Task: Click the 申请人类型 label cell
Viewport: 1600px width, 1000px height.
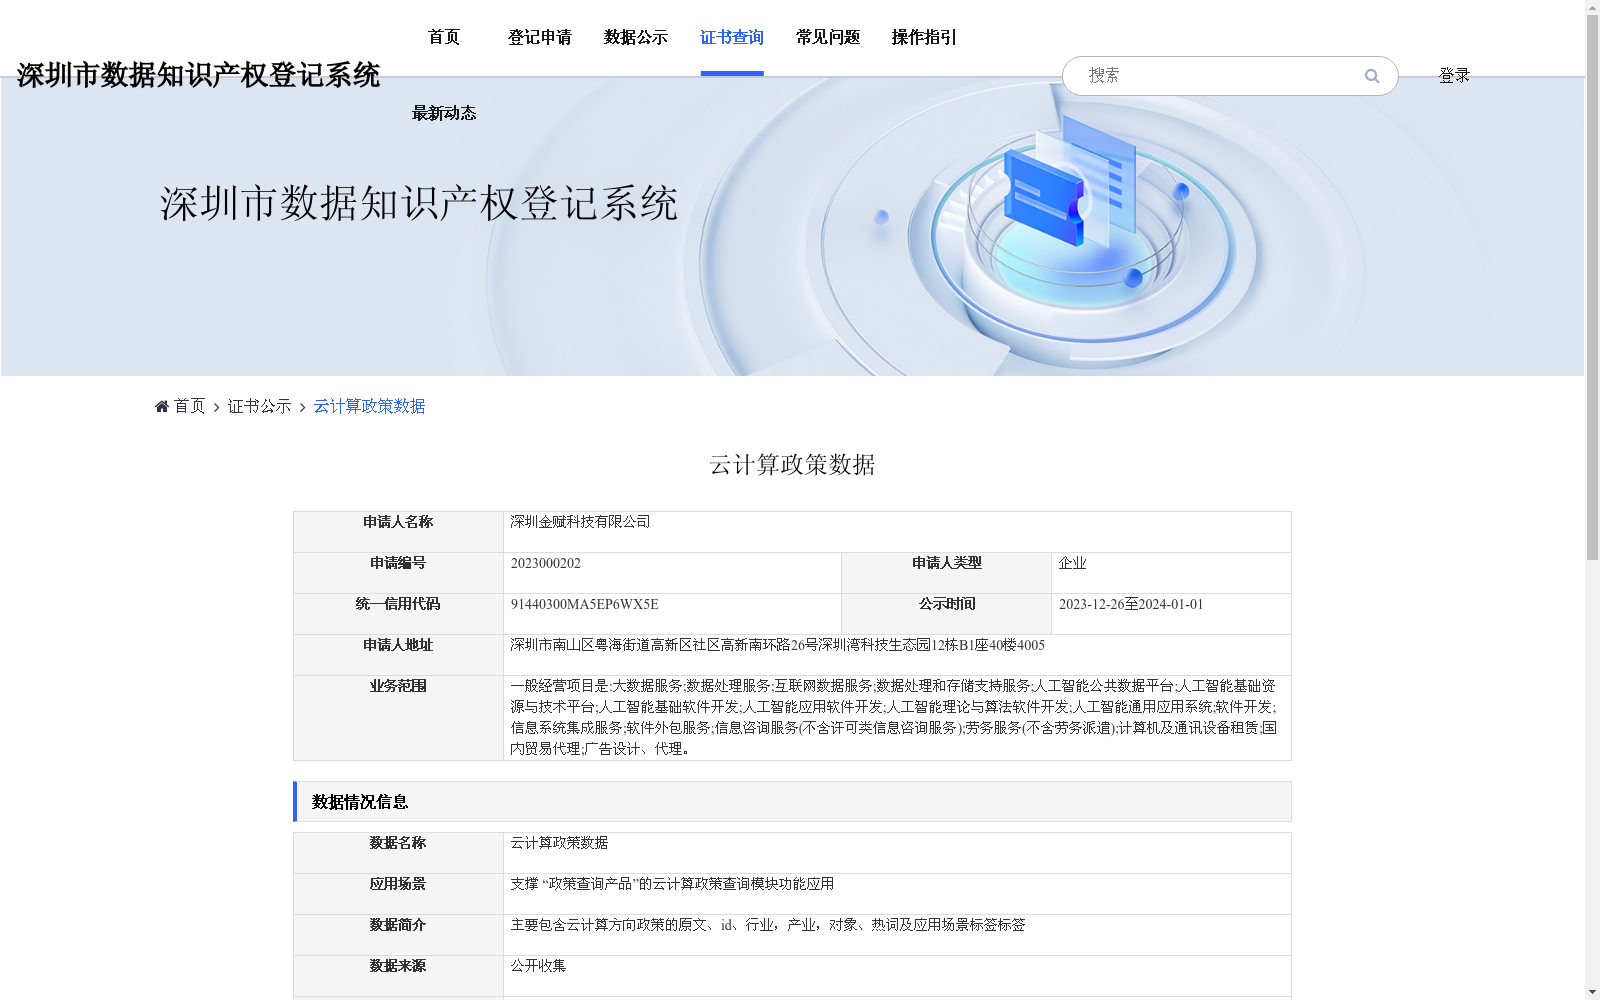Action: click(x=946, y=573)
